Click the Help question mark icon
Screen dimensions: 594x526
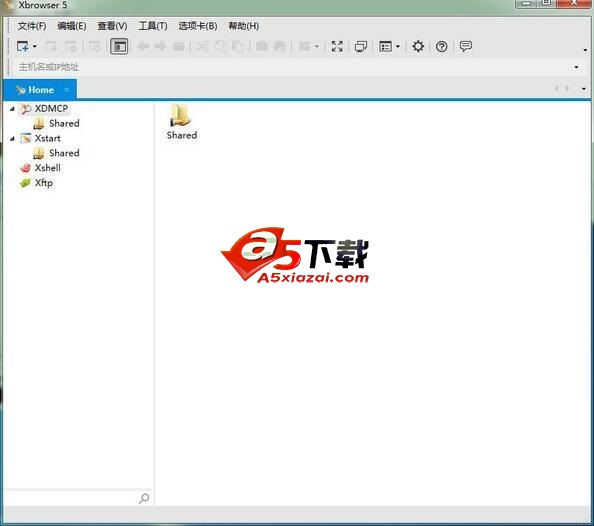tap(442, 47)
